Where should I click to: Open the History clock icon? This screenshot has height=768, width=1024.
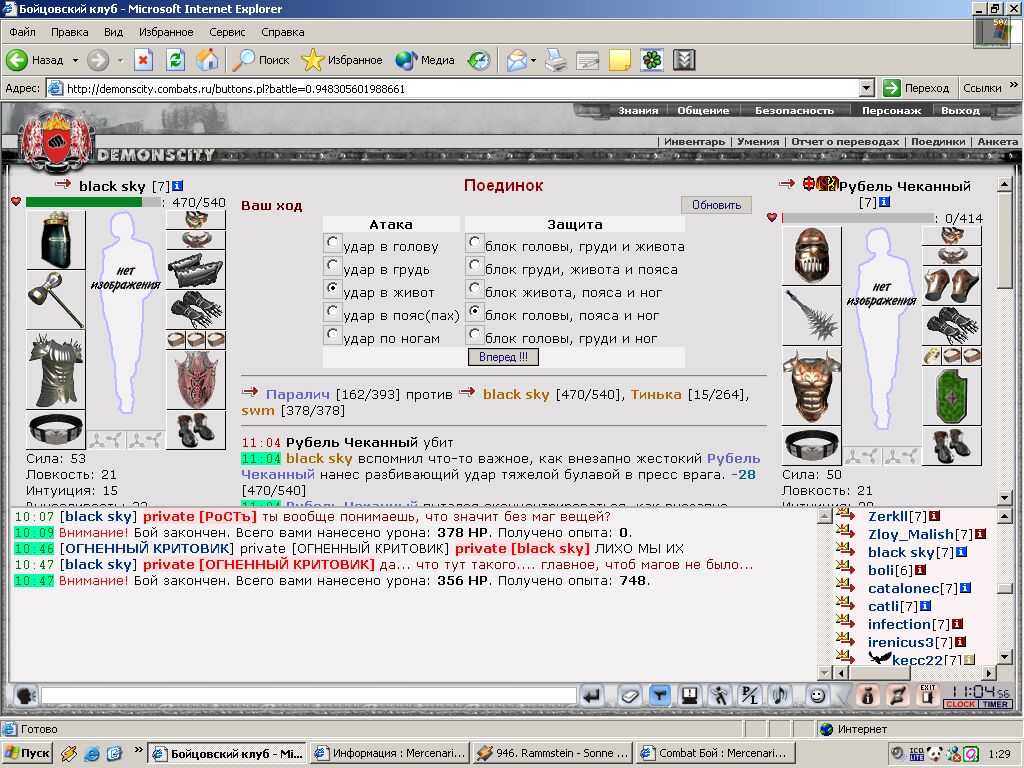point(479,60)
